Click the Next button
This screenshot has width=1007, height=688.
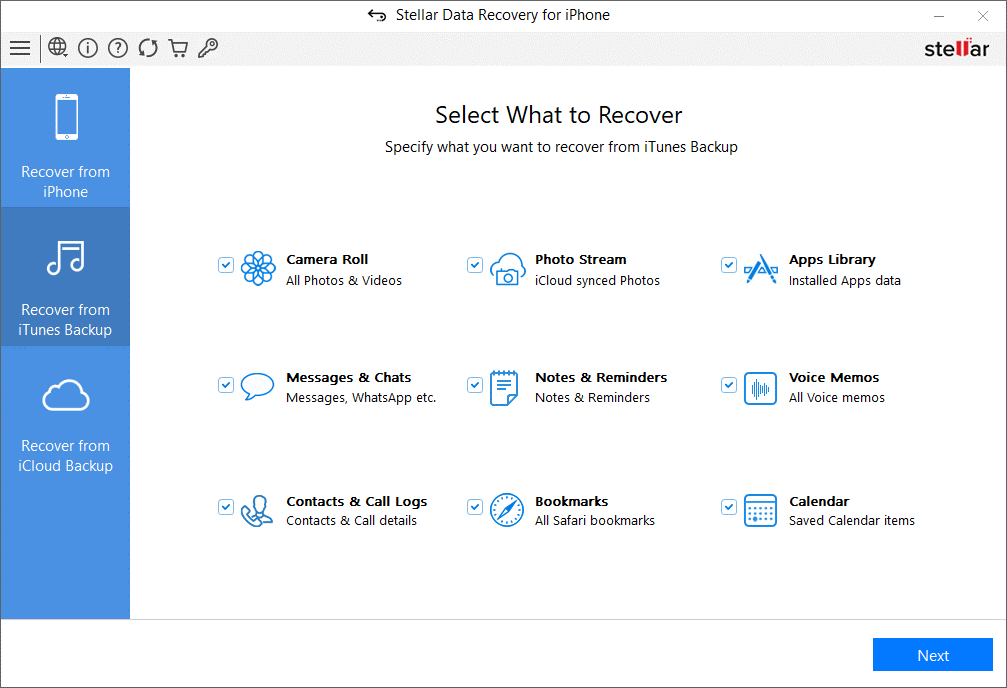933,655
